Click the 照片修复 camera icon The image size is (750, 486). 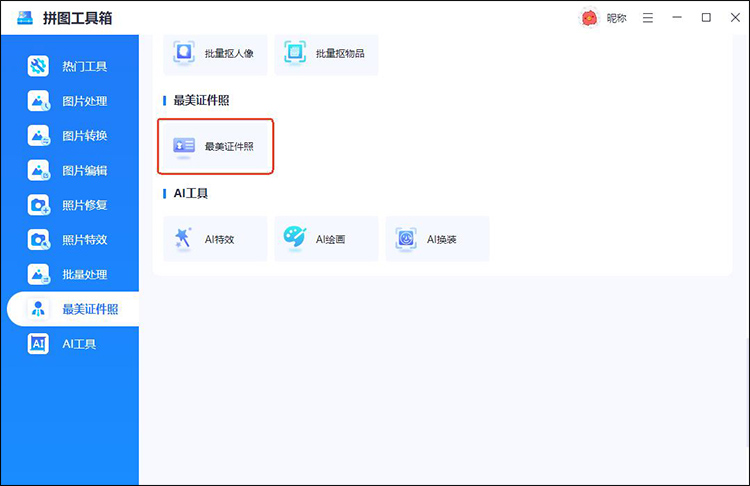pyautogui.click(x=38, y=205)
